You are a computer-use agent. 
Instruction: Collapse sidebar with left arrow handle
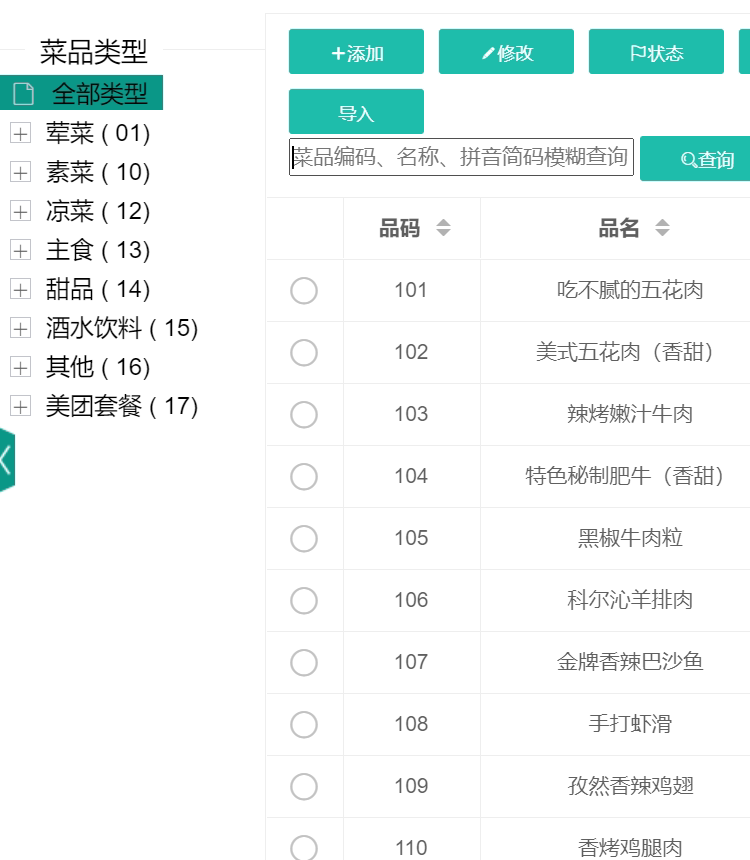7,460
